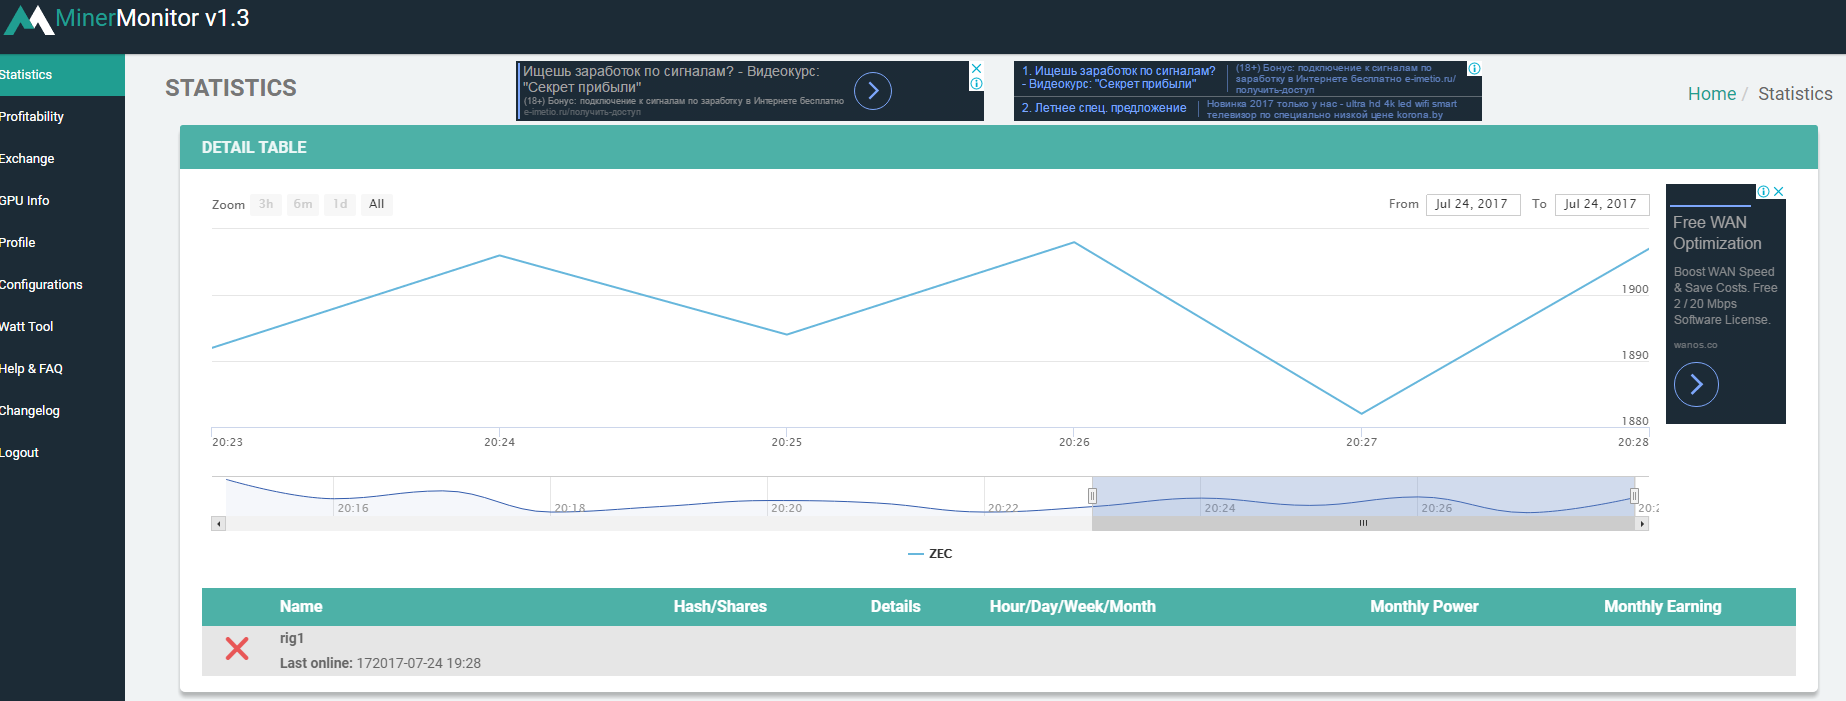Click the Monthly Power column header
Viewport: 1846px width, 701px height.
coord(1424,606)
